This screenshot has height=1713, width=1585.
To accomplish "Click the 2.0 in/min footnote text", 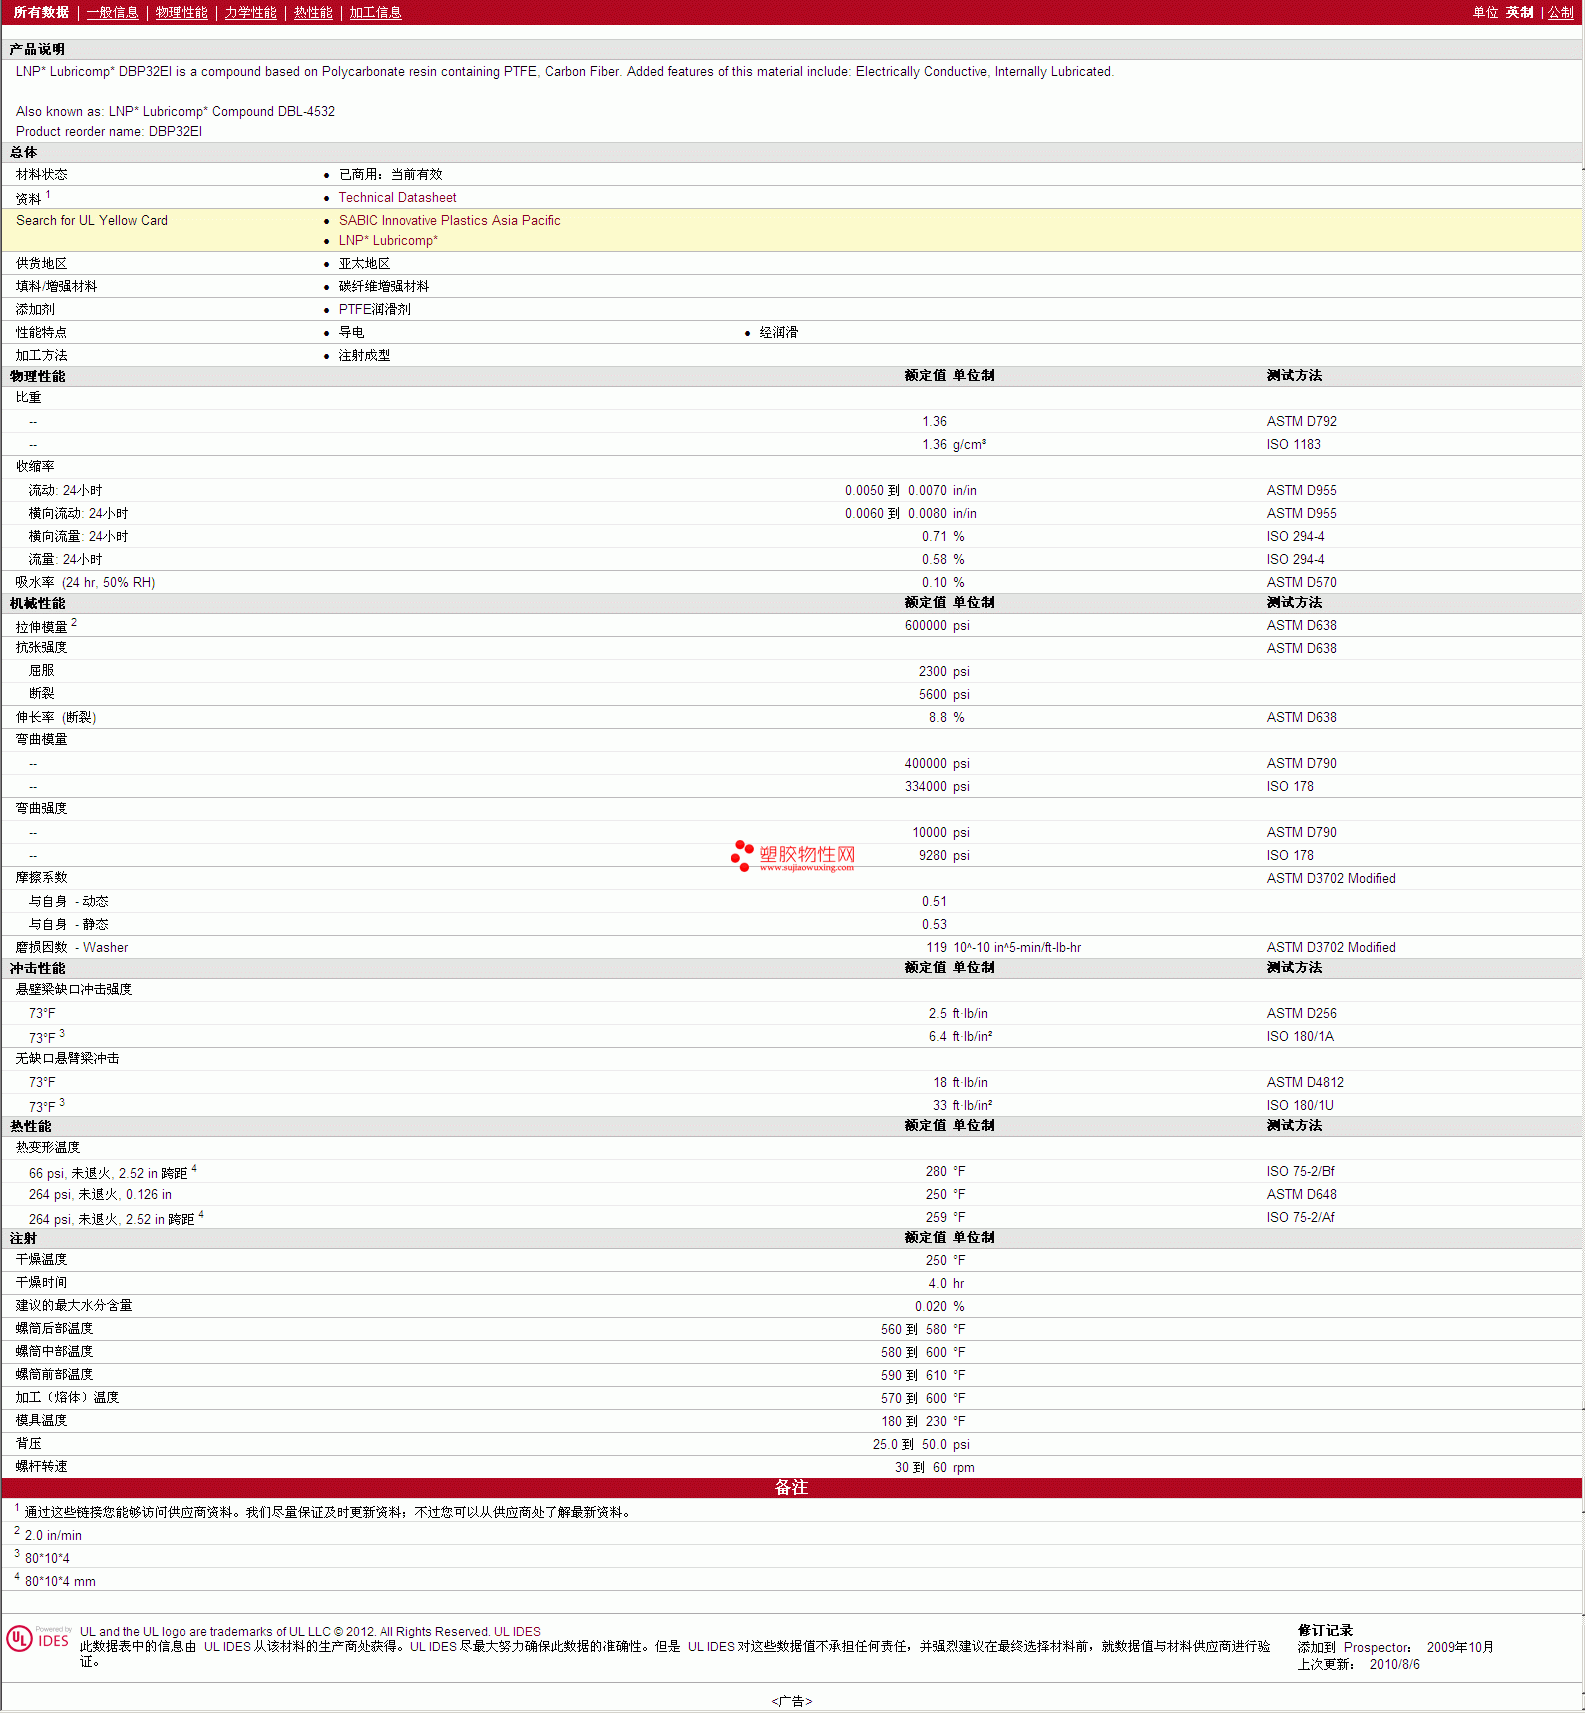I will (x=53, y=1536).
